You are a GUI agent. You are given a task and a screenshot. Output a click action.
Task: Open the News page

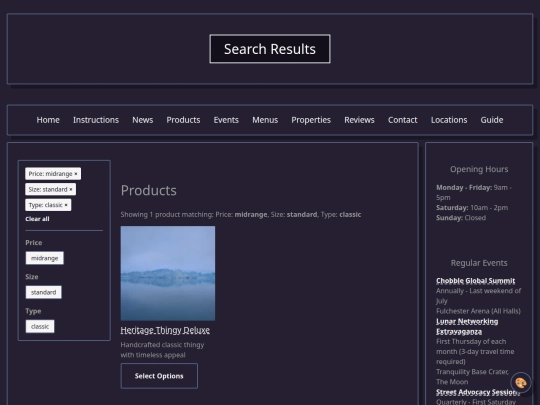click(x=143, y=120)
